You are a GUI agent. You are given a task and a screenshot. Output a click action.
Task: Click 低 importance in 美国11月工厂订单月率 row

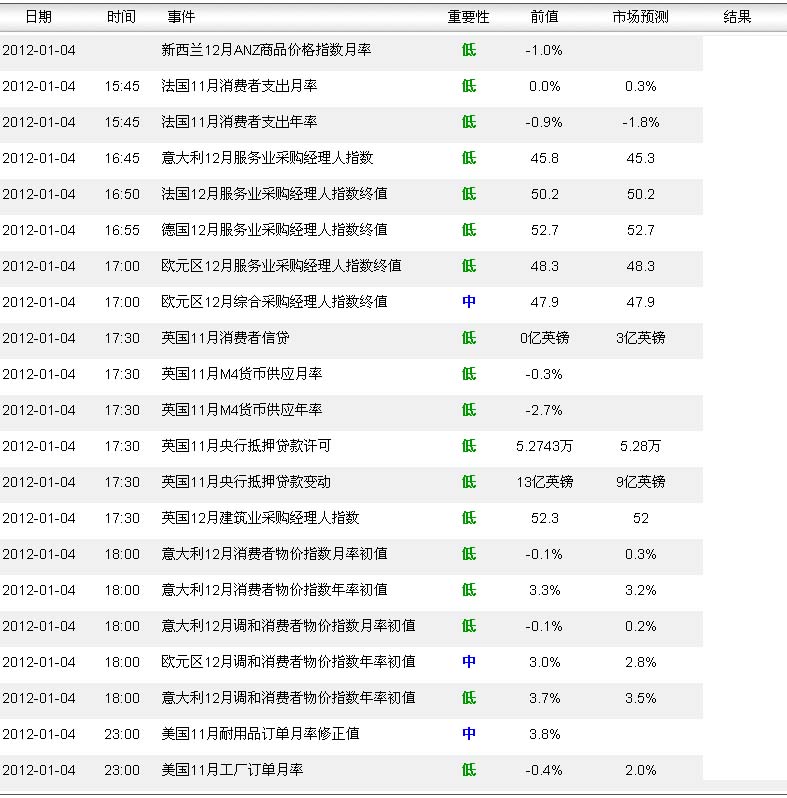(469, 770)
